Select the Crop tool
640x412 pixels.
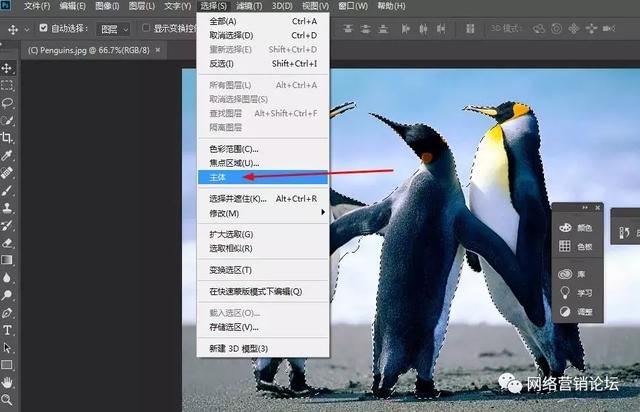pyautogui.click(x=7, y=138)
